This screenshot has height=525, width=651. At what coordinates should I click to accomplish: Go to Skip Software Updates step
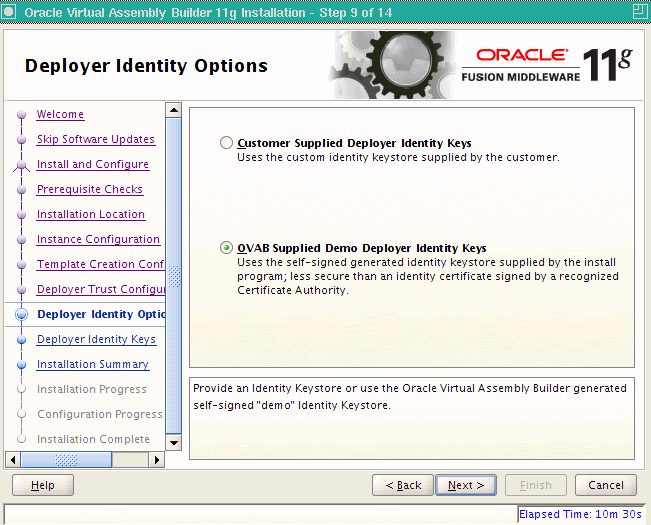click(x=95, y=139)
